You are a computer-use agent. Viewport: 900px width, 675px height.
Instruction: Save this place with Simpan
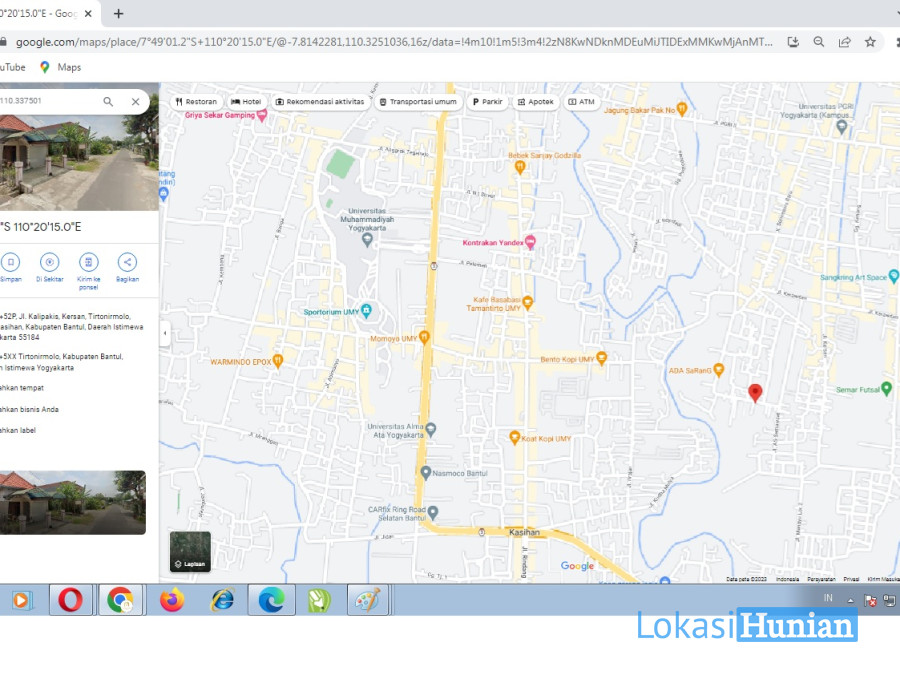tap(11, 267)
